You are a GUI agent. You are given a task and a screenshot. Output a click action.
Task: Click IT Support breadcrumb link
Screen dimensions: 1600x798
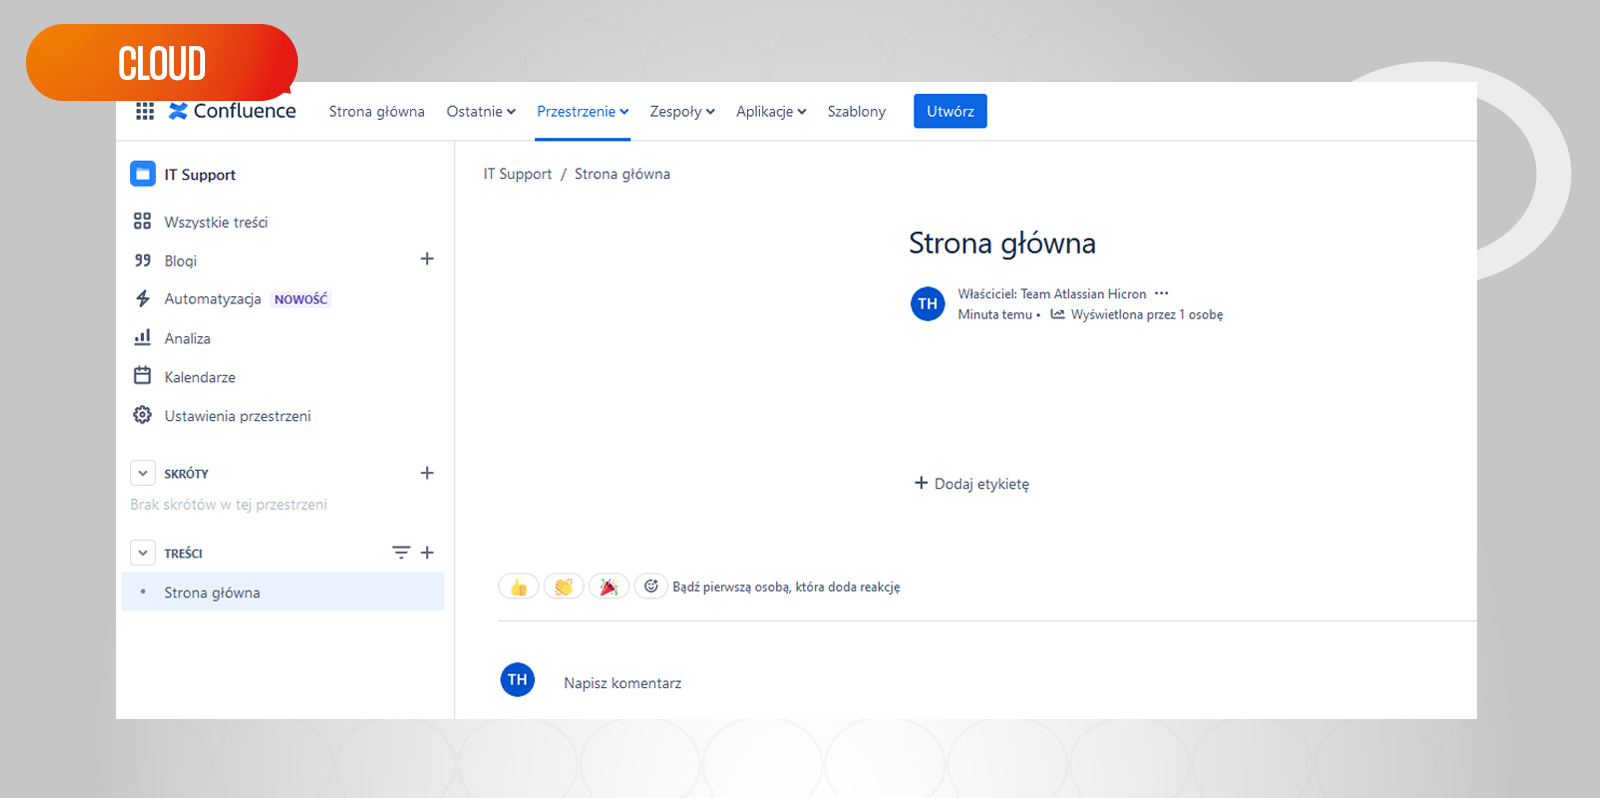point(517,174)
